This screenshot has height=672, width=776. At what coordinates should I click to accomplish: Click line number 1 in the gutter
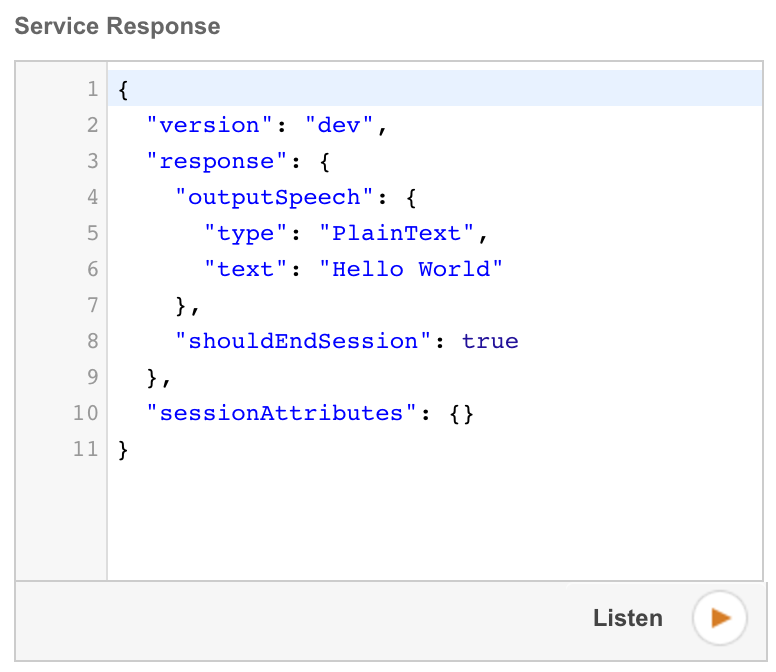92,89
